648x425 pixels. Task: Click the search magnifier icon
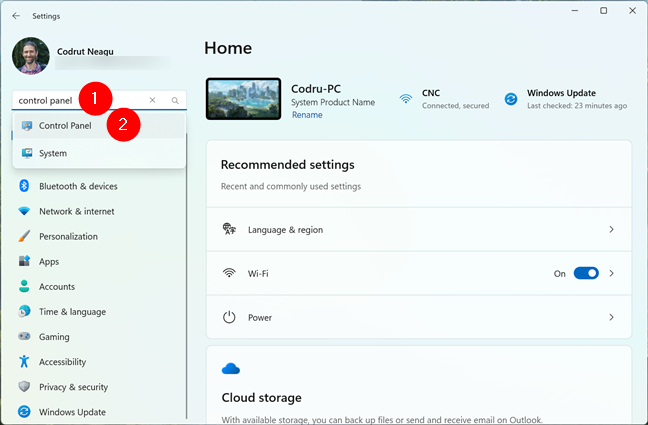pos(175,100)
